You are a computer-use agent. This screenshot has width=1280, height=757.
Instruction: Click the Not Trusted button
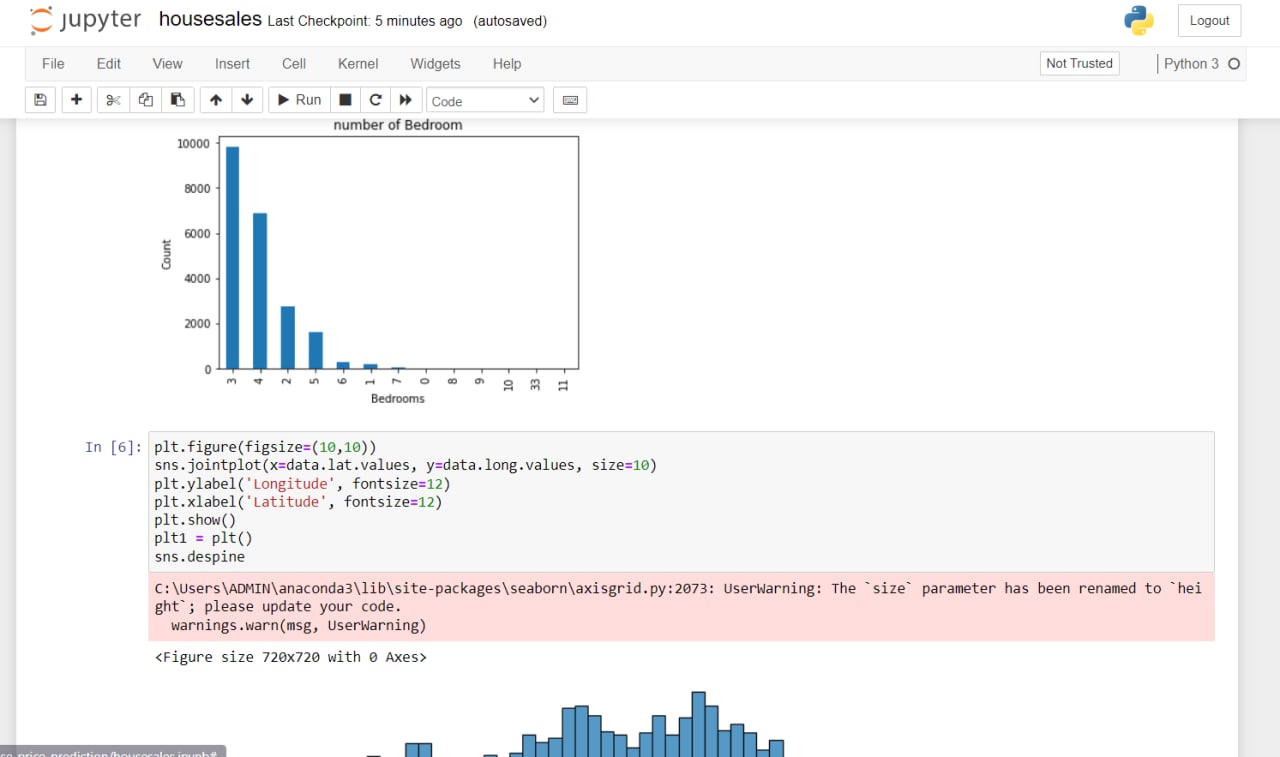click(1079, 64)
